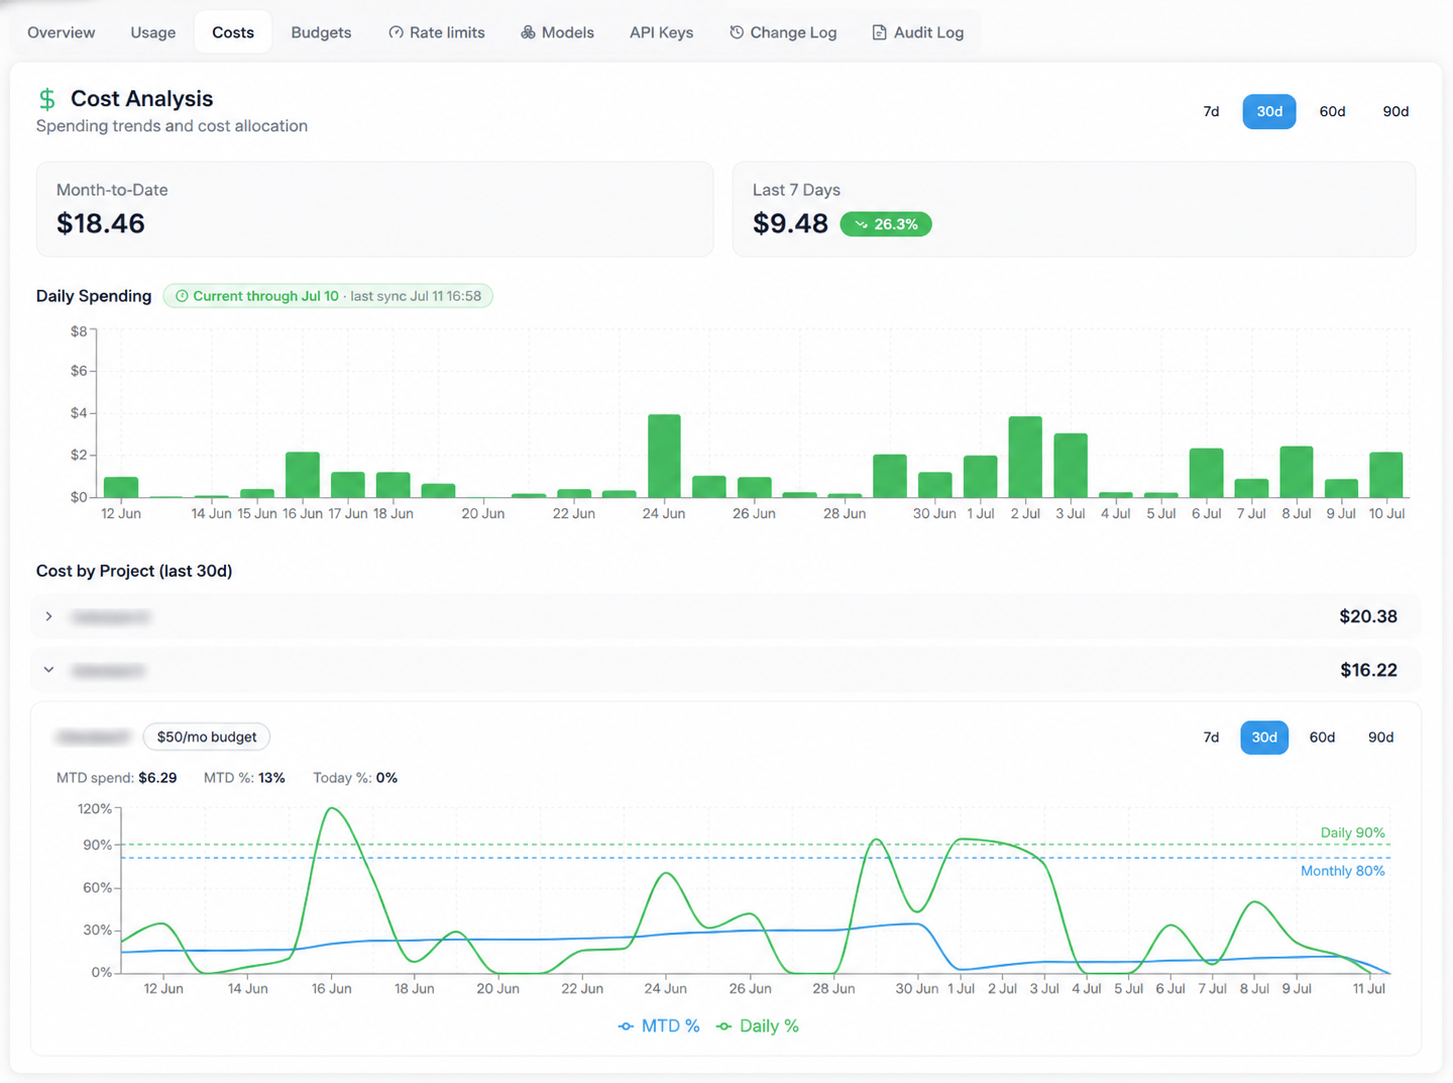Click the Today % 0% value
The image size is (1453, 1083).
click(x=386, y=778)
